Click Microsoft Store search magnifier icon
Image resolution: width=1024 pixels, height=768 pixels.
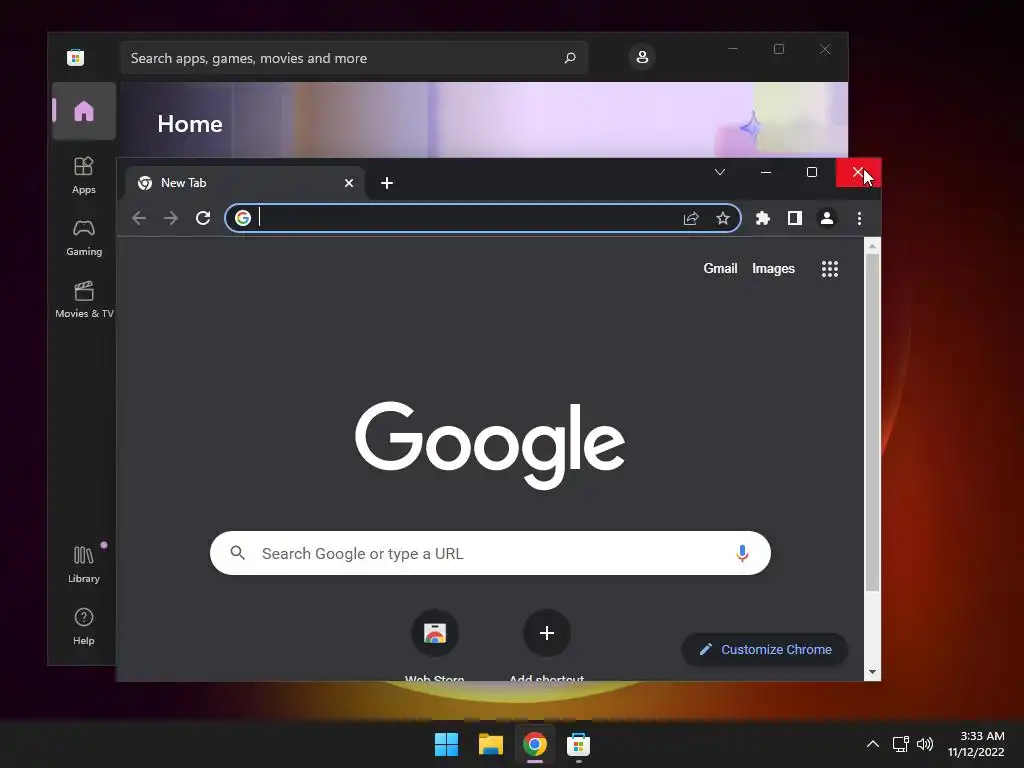point(569,58)
